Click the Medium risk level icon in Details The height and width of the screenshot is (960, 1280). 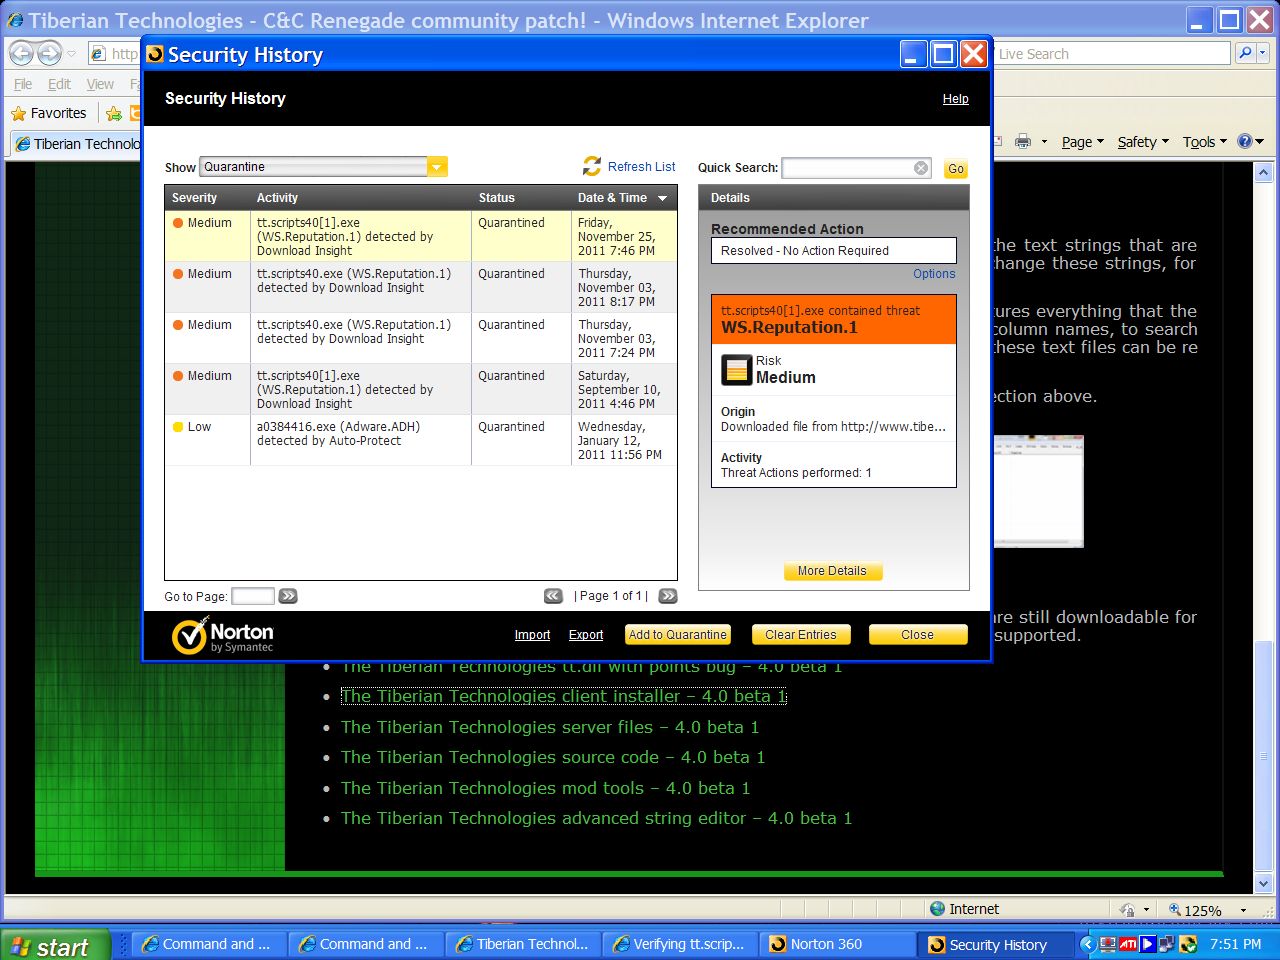(x=736, y=370)
